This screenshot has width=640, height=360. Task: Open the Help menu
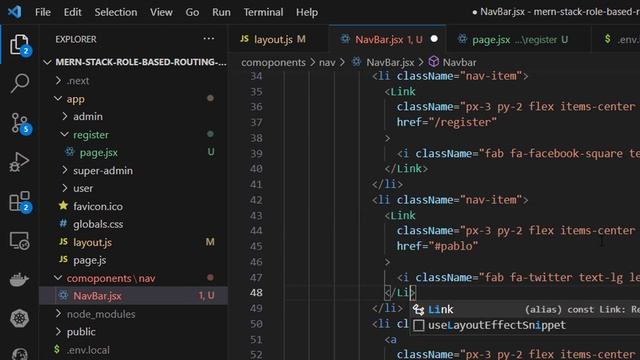point(307,12)
